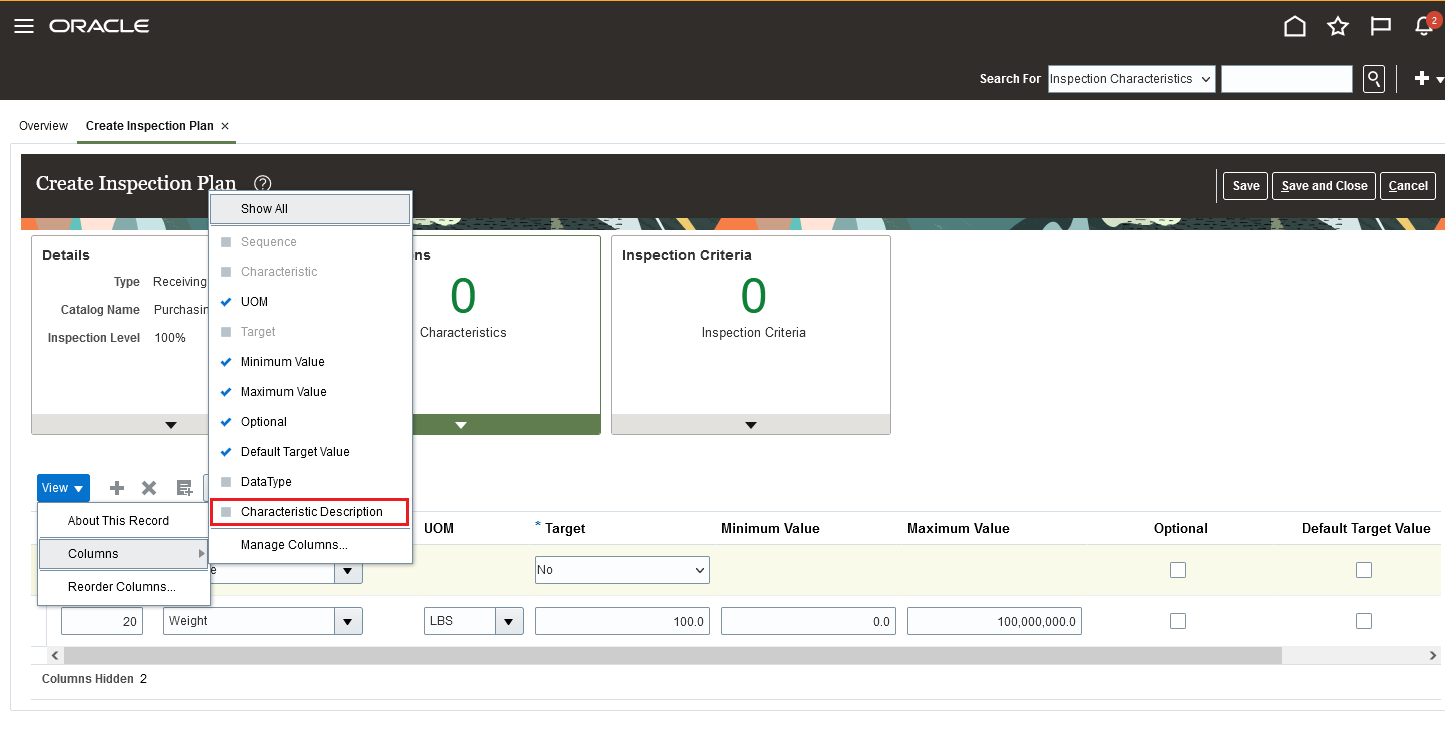This screenshot has width=1445, height=734.
Task: Edit Minimum Value field showing 0.0
Action: [808, 621]
